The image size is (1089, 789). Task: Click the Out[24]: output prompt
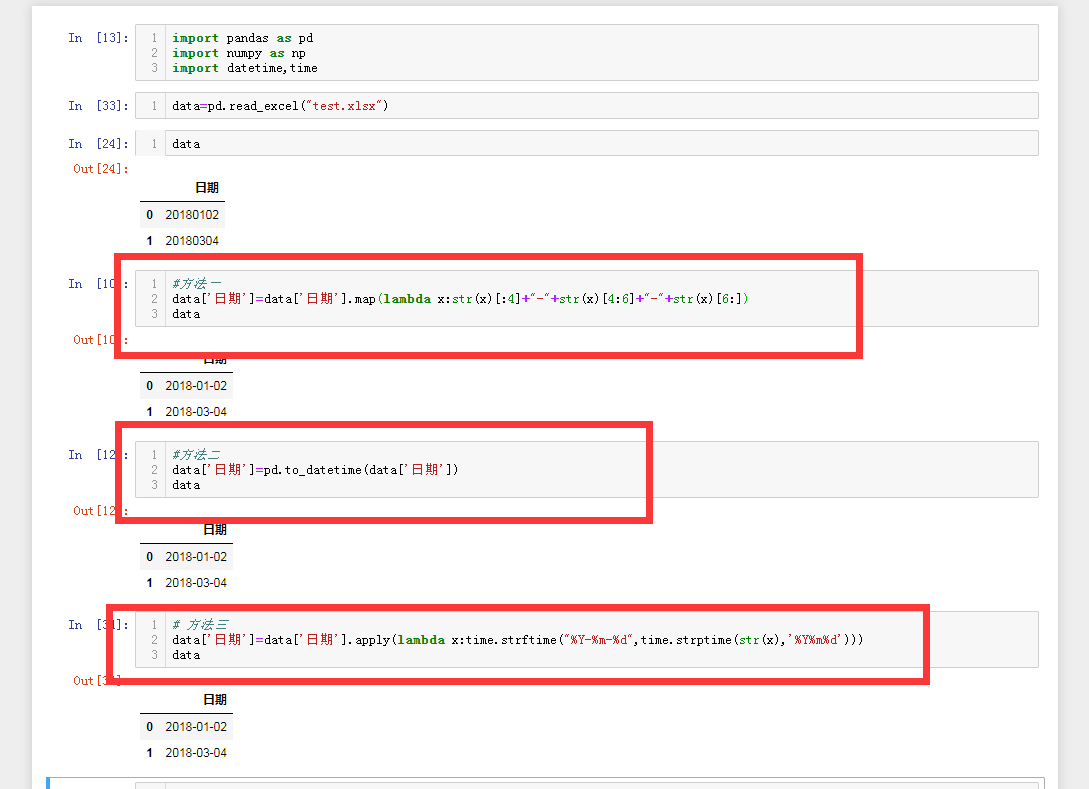101,169
